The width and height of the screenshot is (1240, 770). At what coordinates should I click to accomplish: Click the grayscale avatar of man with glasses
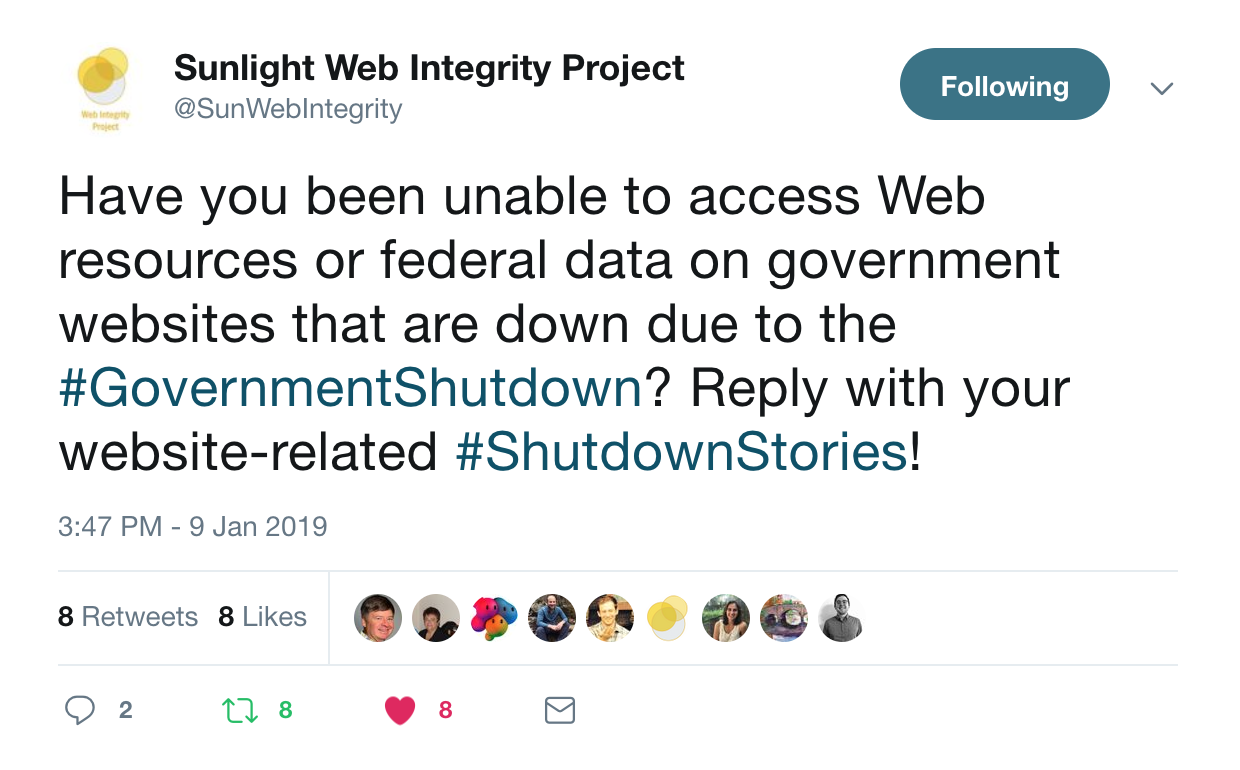point(841,618)
